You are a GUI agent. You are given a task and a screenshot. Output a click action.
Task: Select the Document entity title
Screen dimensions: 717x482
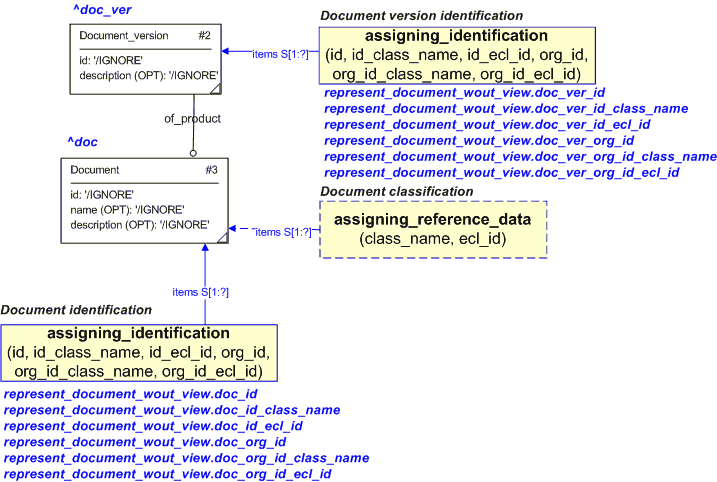click(x=95, y=170)
